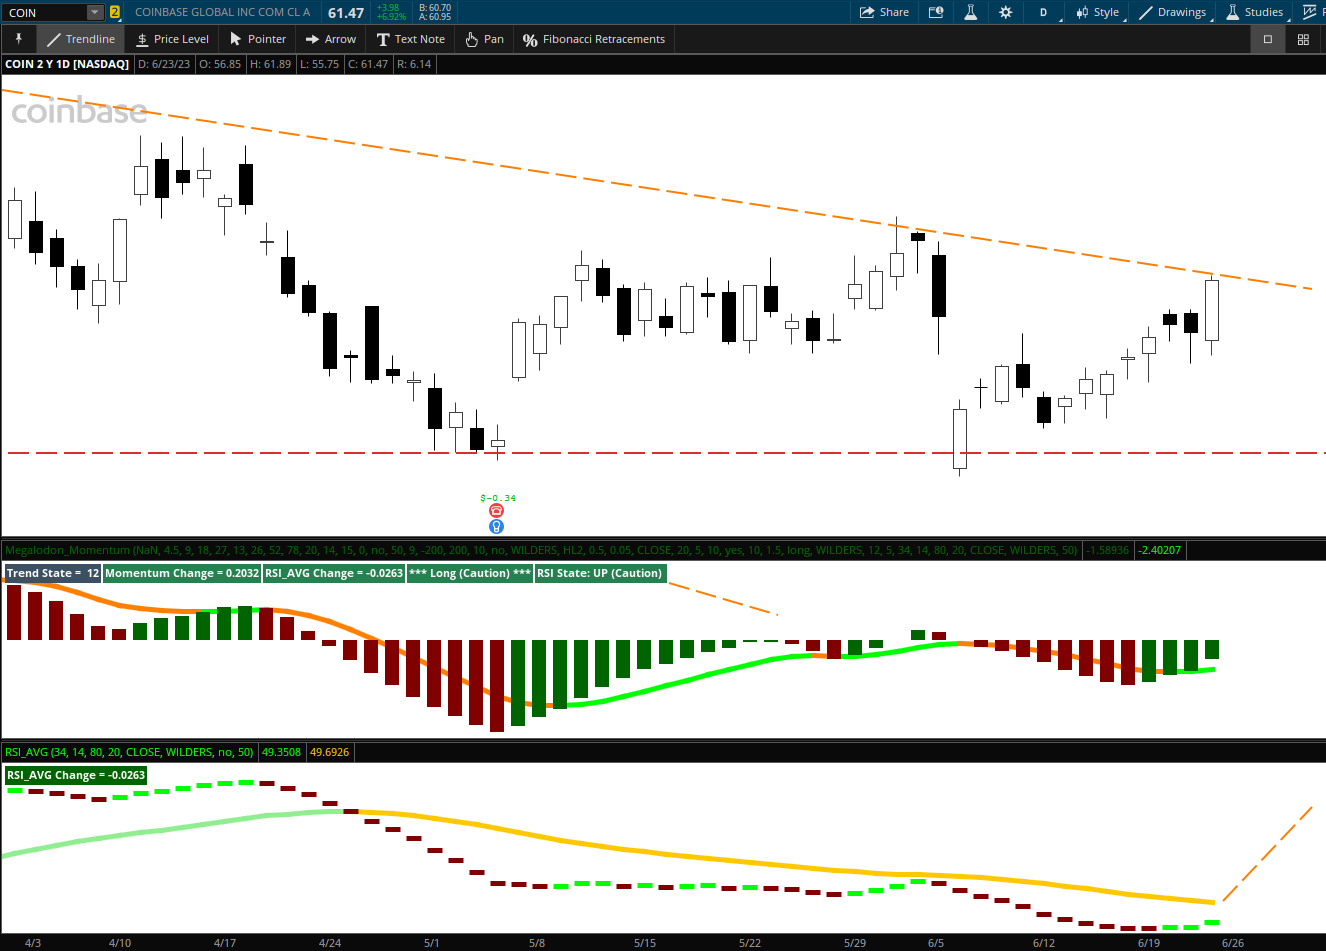Open the COIN symbol dropdown arrow

click(x=95, y=13)
